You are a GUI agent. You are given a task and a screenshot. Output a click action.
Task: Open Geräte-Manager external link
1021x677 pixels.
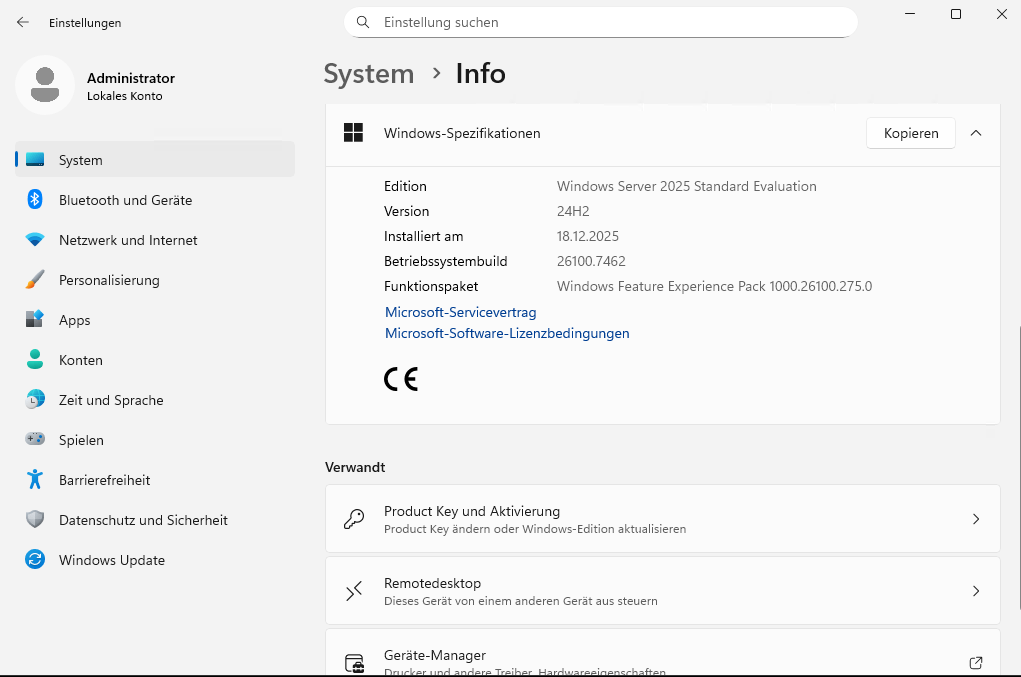975,662
